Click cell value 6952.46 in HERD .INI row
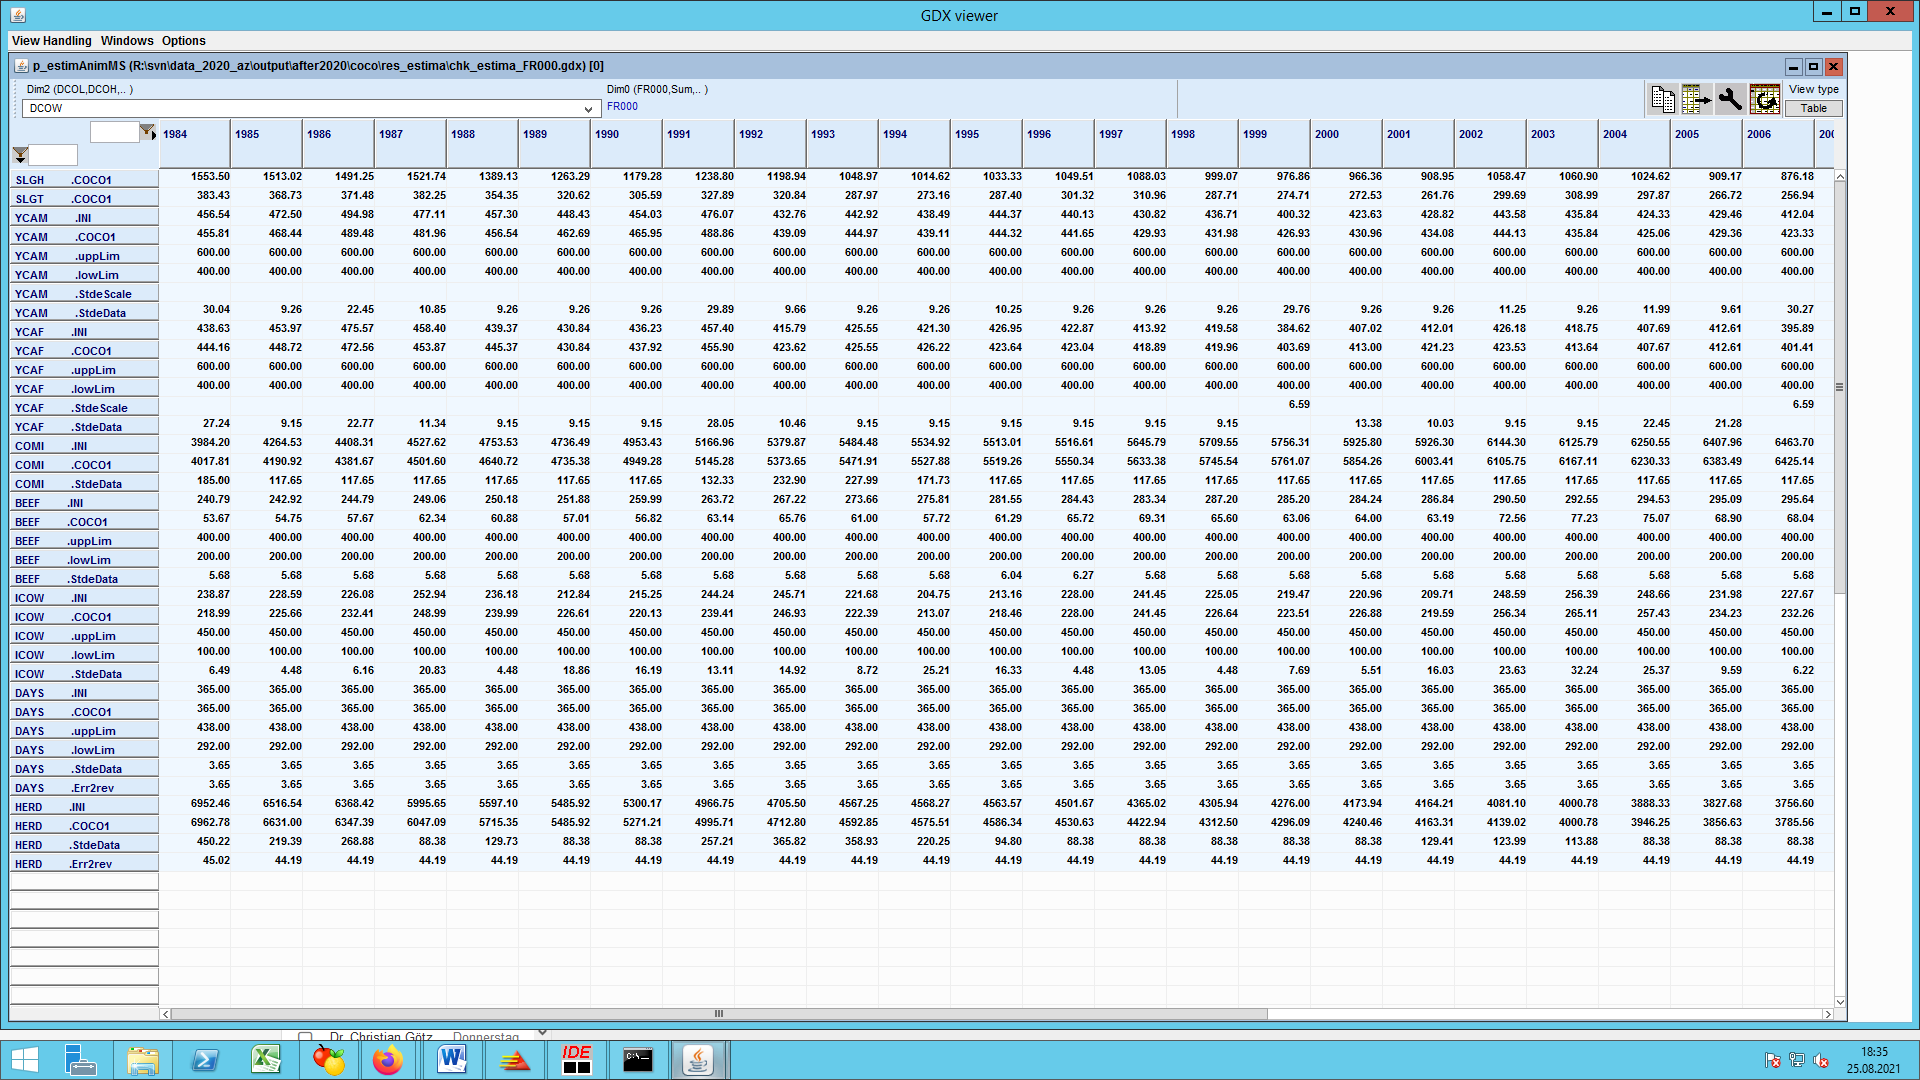1920x1080 pixels. (x=210, y=803)
